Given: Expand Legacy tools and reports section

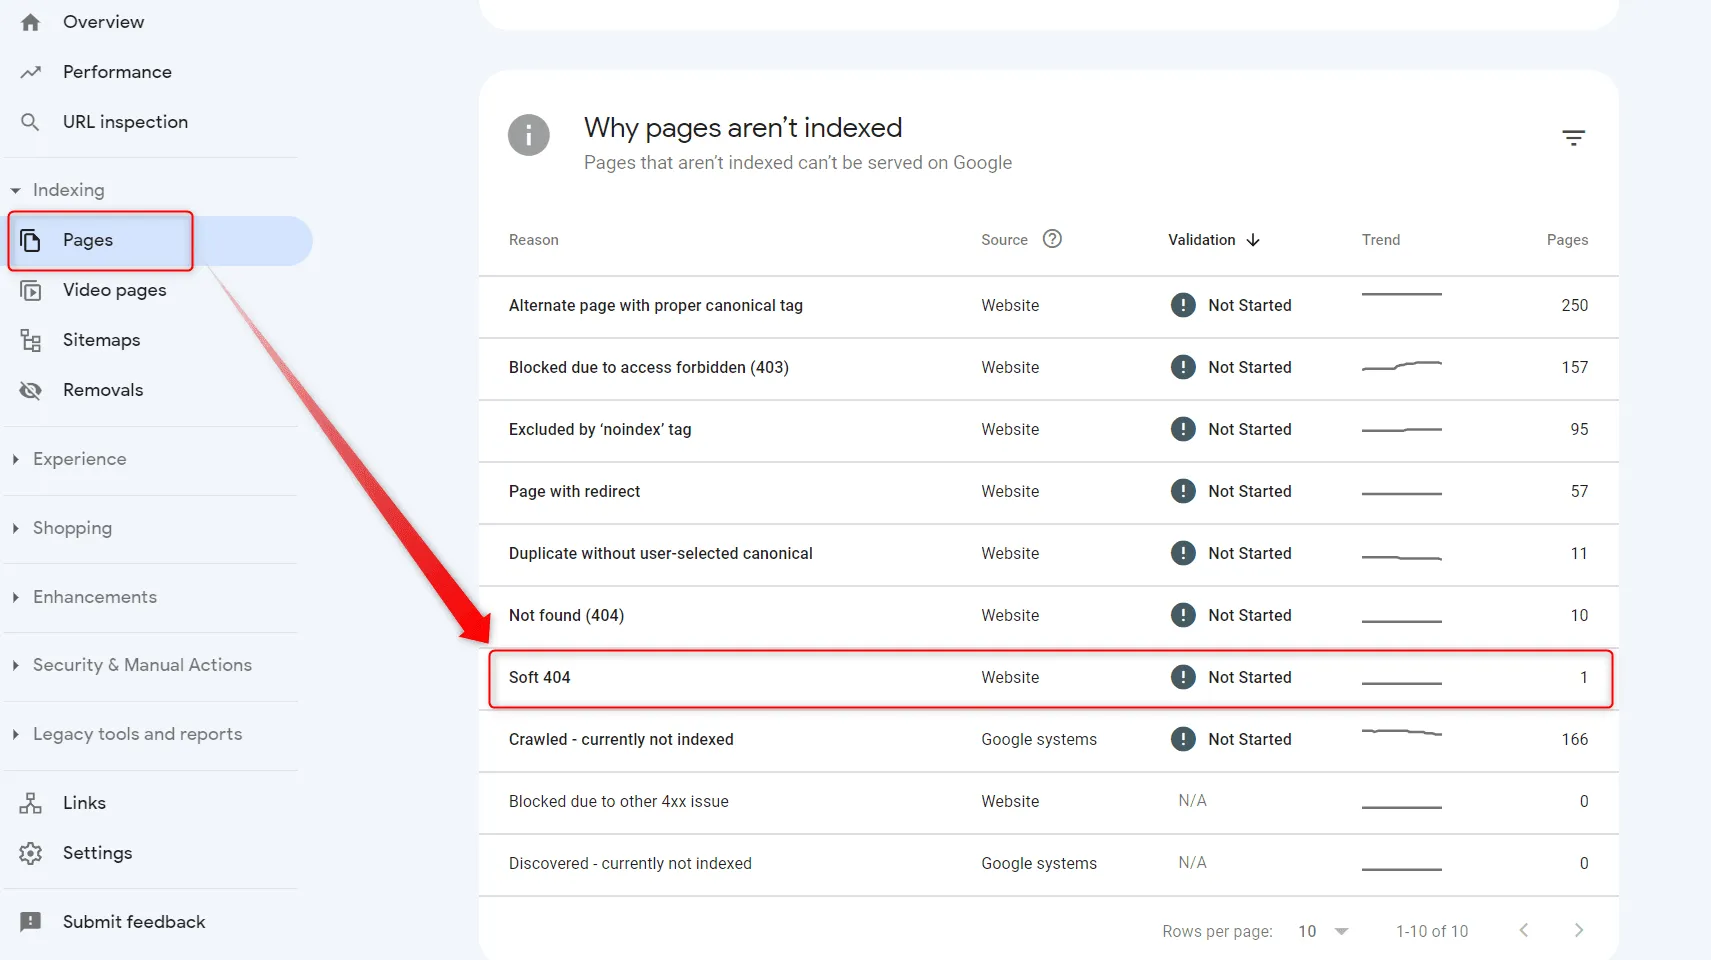Looking at the screenshot, I should click(16, 734).
